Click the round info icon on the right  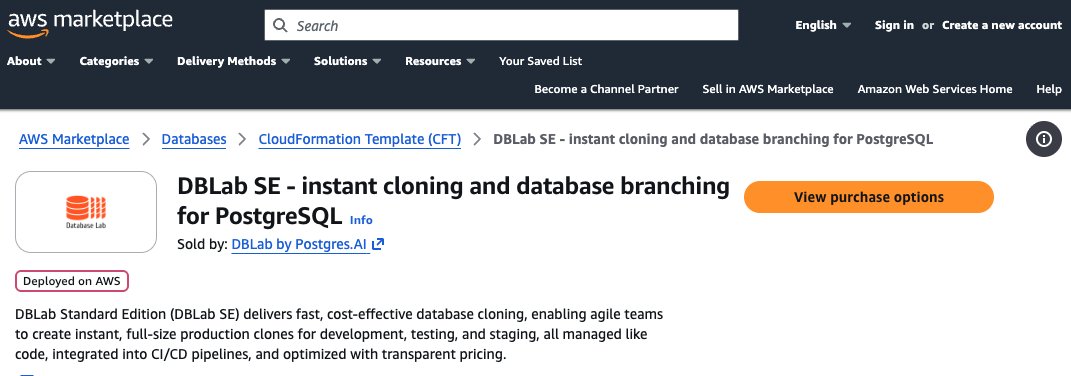[x=1043, y=139]
